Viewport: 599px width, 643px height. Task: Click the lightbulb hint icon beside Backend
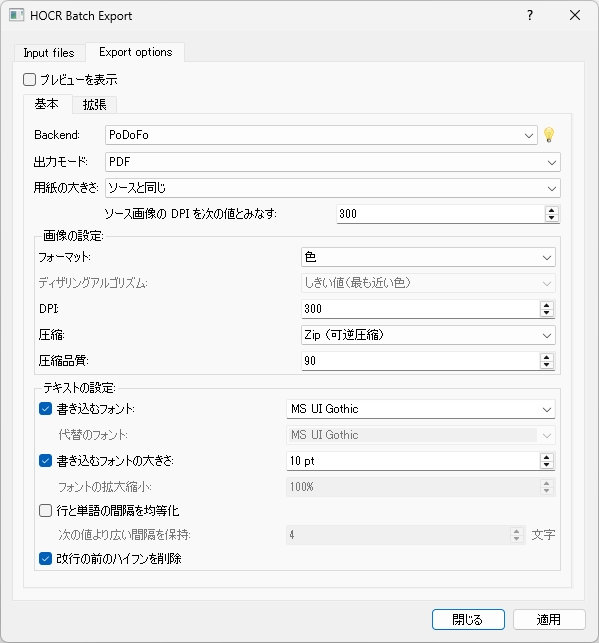pyautogui.click(x=549, y=135)
